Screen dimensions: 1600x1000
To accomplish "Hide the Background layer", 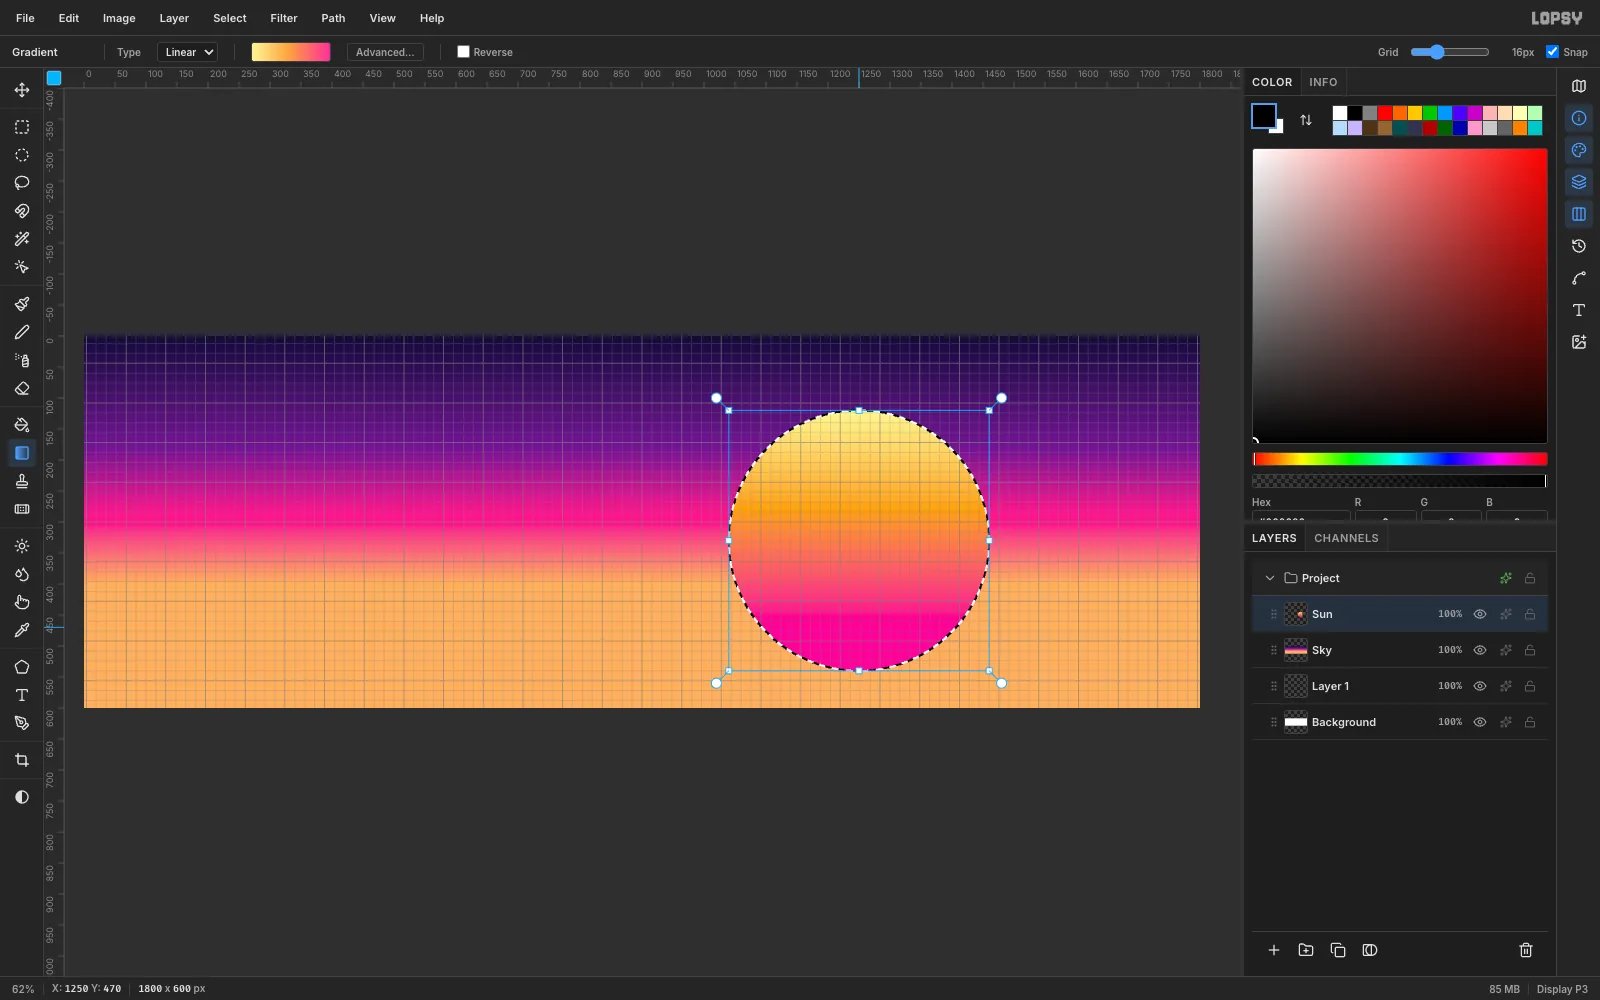I will pyautogui.click(x=1480, y=722).
